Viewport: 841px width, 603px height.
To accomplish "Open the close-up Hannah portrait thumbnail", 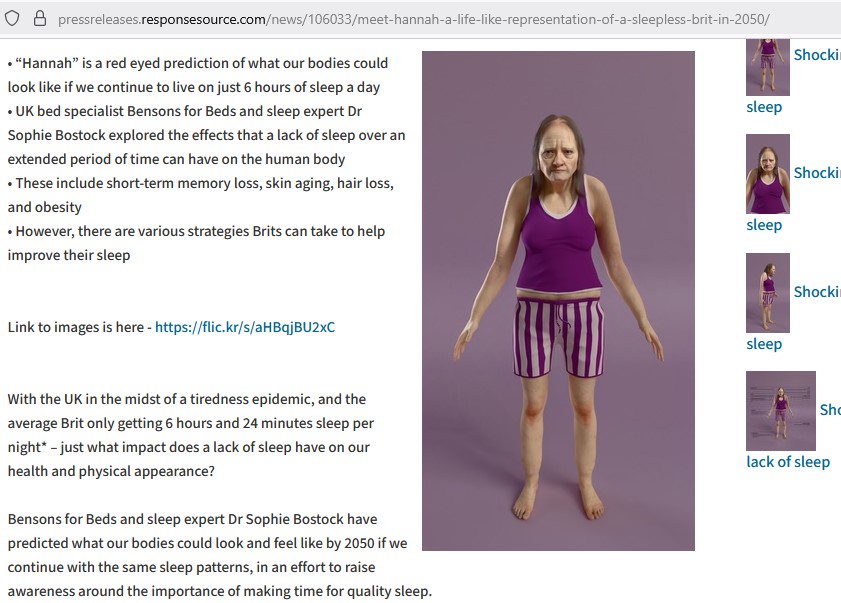I will 768,174.
